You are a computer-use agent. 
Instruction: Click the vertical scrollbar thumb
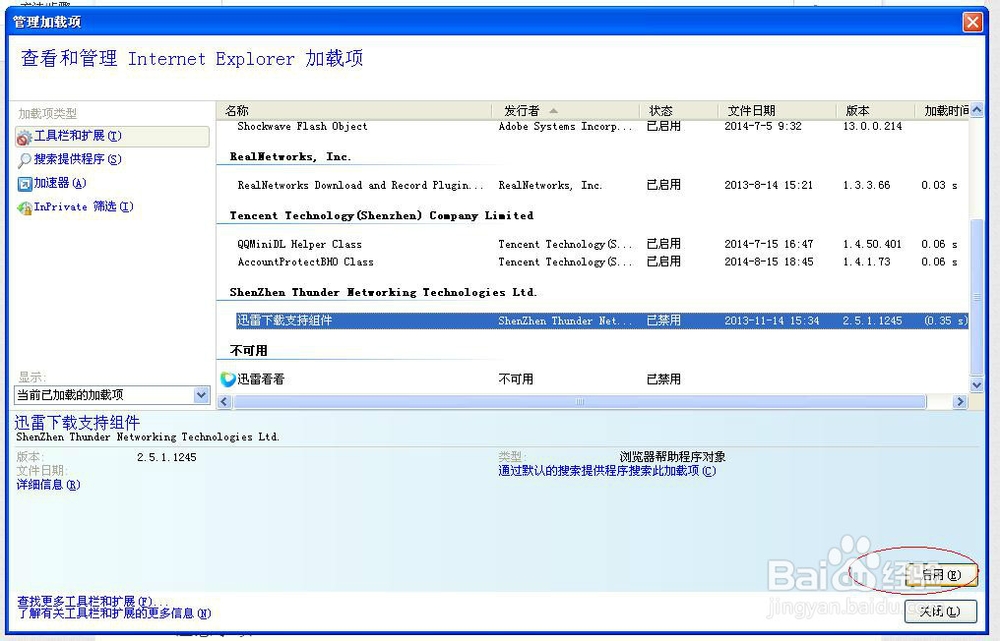point(976,297)
